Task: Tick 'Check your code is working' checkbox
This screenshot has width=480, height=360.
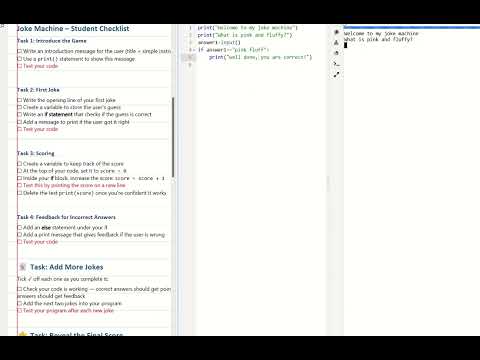Action: [19, 289]
